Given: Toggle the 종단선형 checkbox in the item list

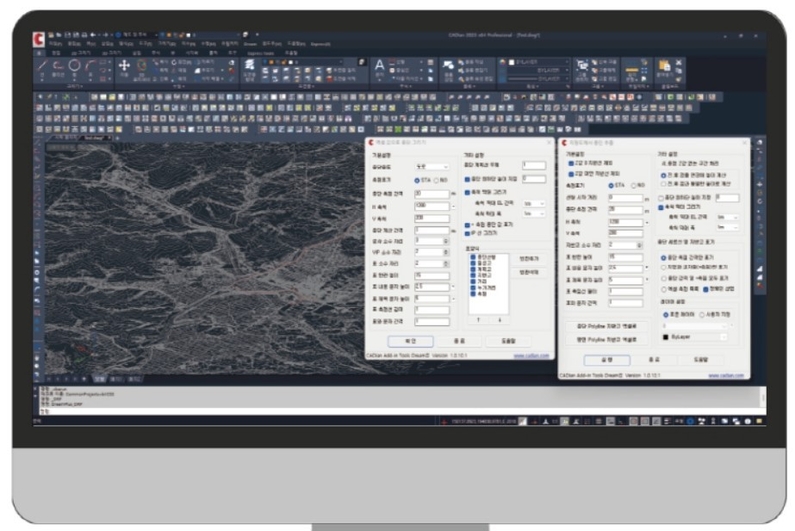Looking at the screenshot, I should pos(473,257).
